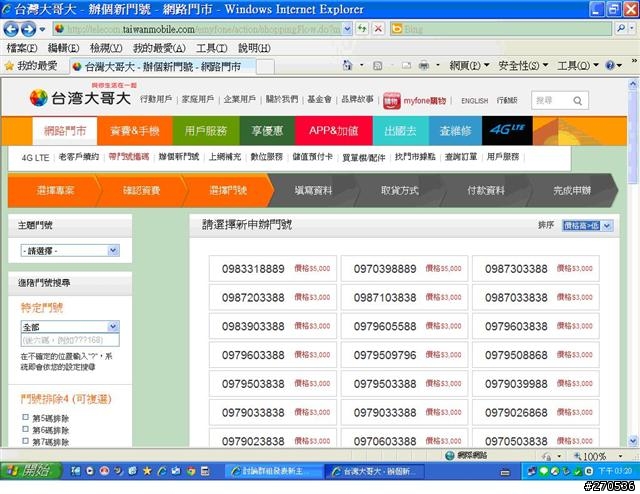
Task: Expand the address bar URL history dropdown
Action: (347, 29)
